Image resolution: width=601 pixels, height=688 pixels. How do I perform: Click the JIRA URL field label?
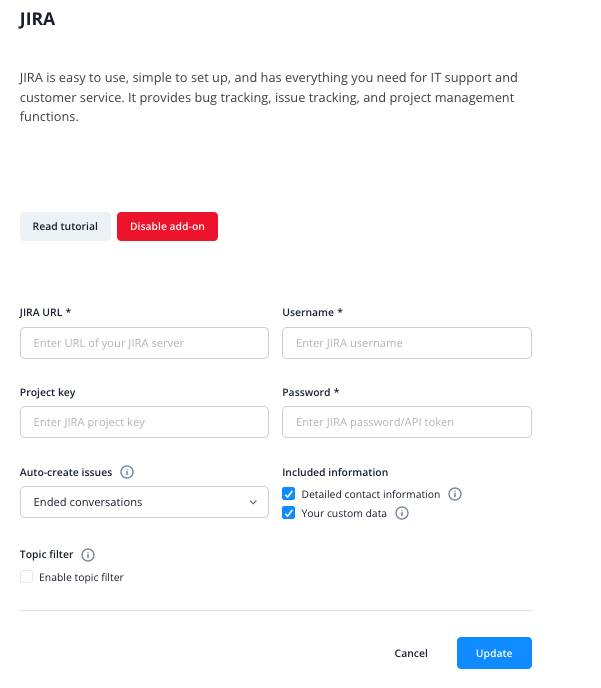[45, 312]
